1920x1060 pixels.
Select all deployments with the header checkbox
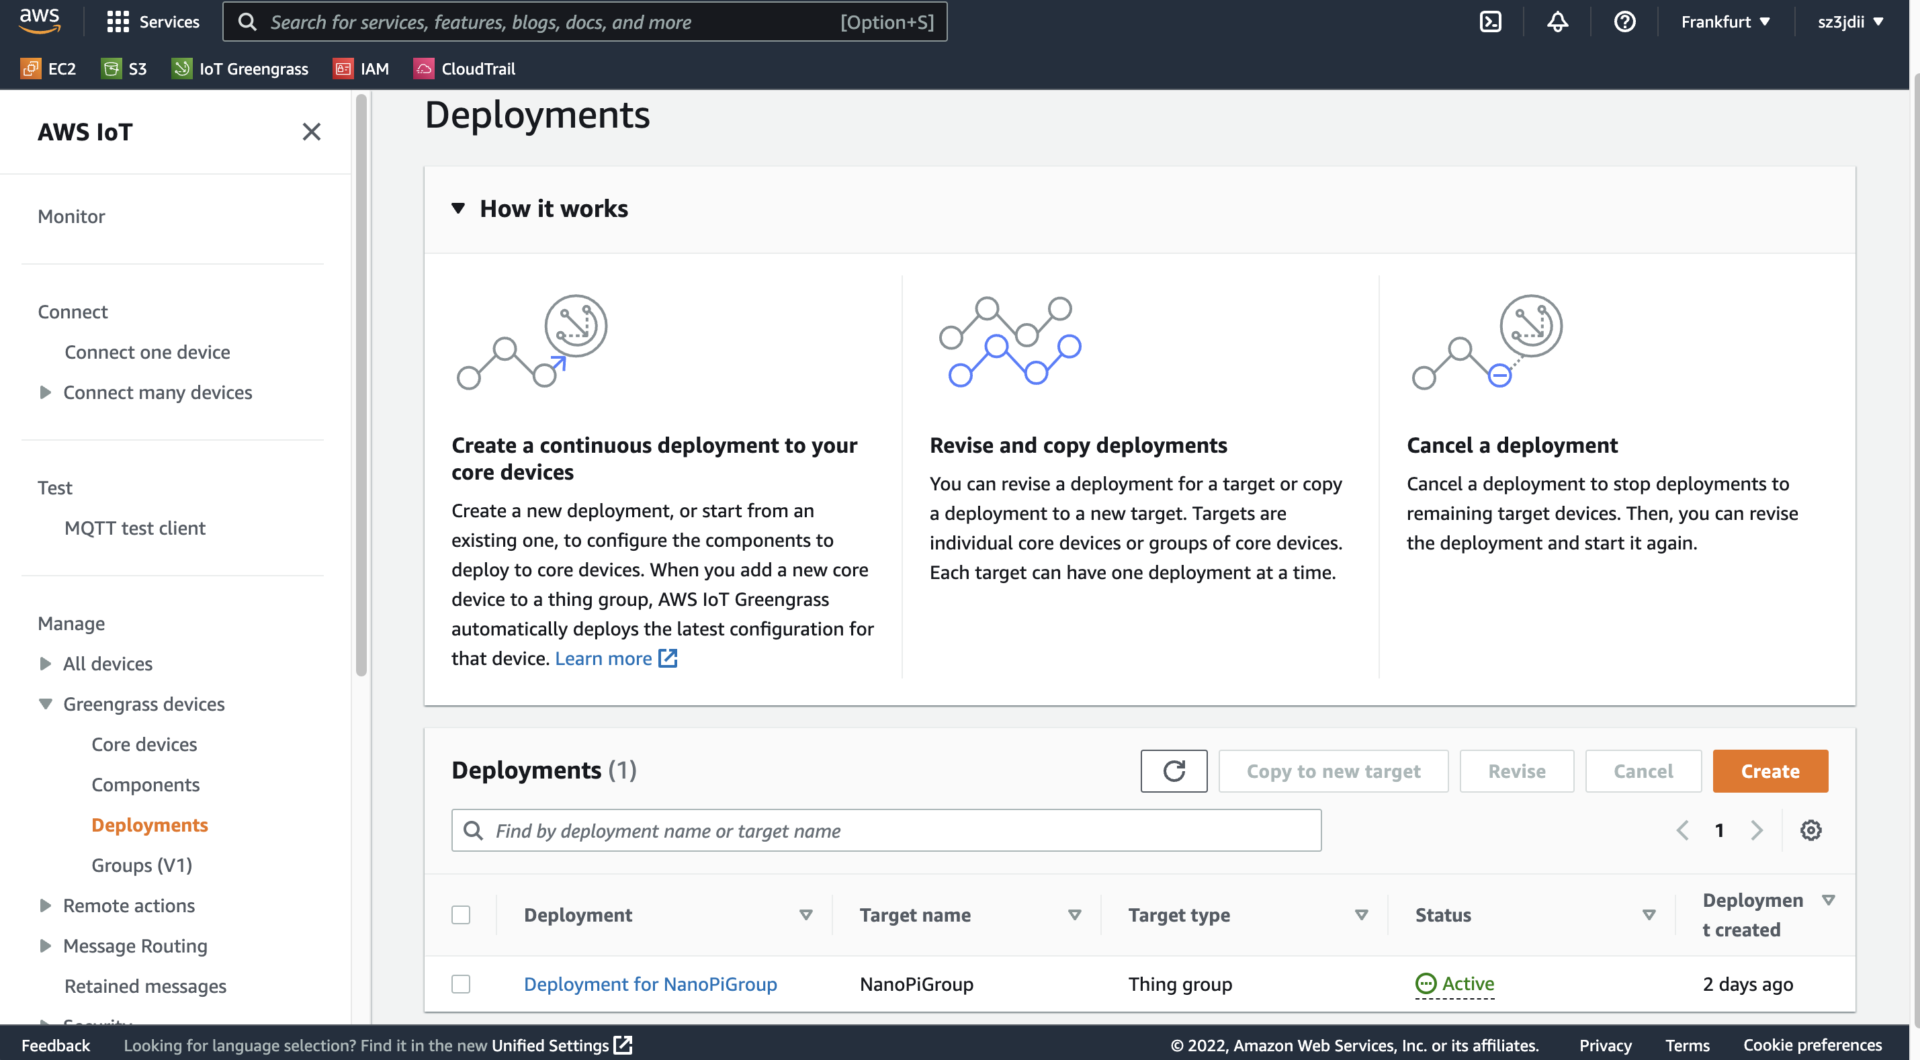[461, 914]
